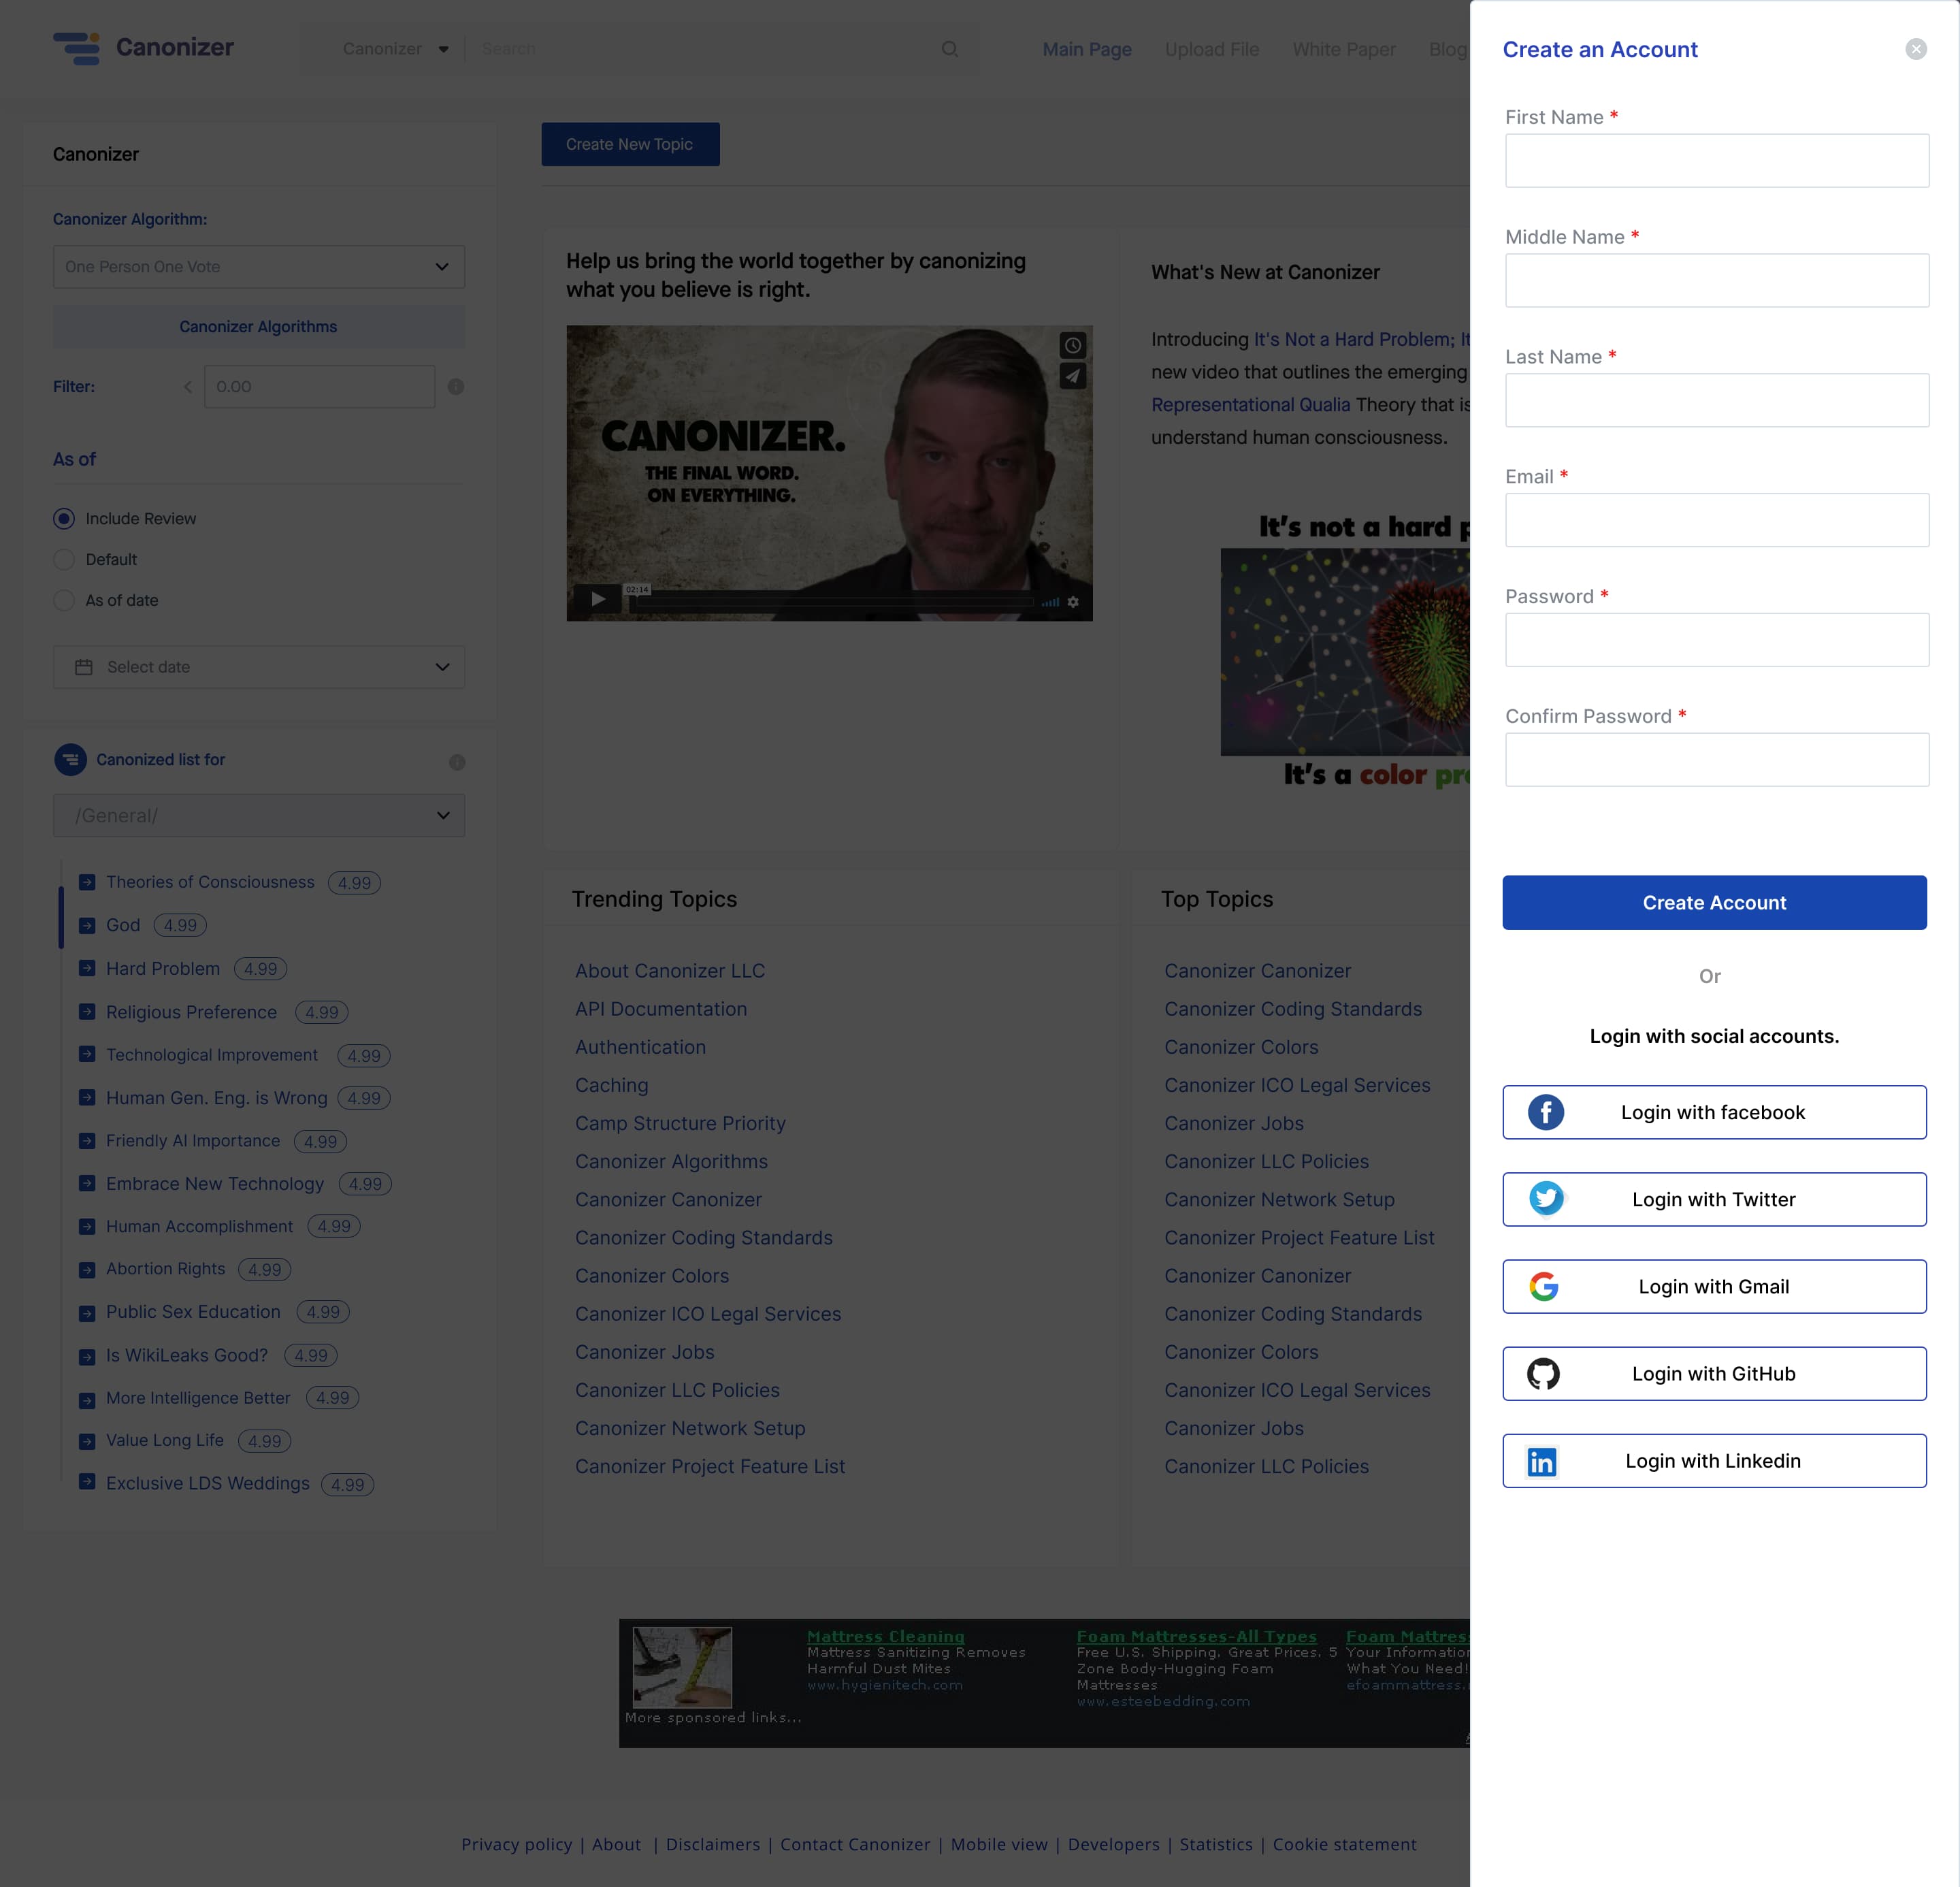Click the Password input field
The width and height of the screenshot is (1960, 1887).
pyautogui.click(x=1716, y=640)
